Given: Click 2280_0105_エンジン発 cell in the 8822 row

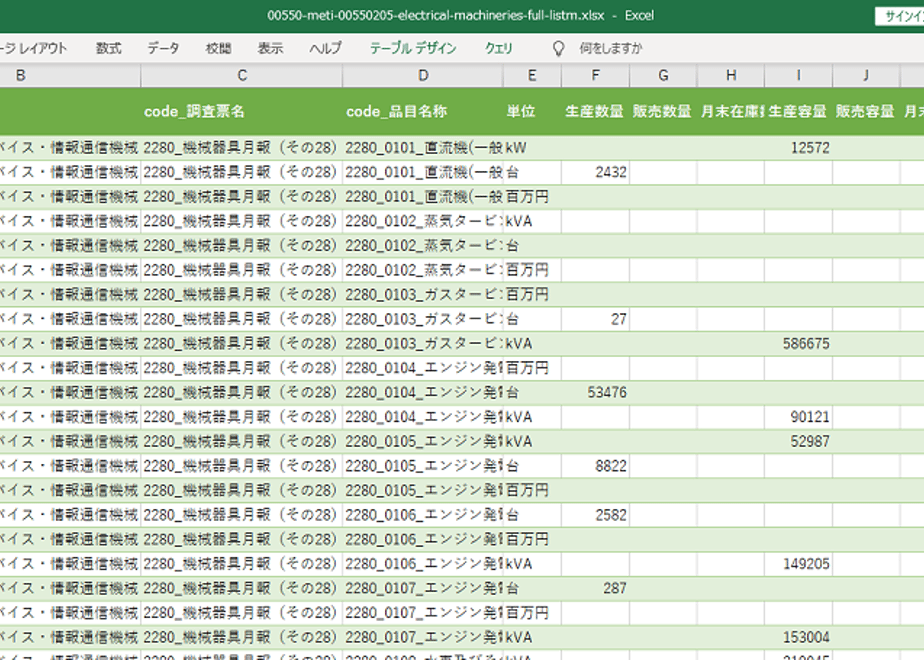Looking at the screenshot, I should click(423, 466).
